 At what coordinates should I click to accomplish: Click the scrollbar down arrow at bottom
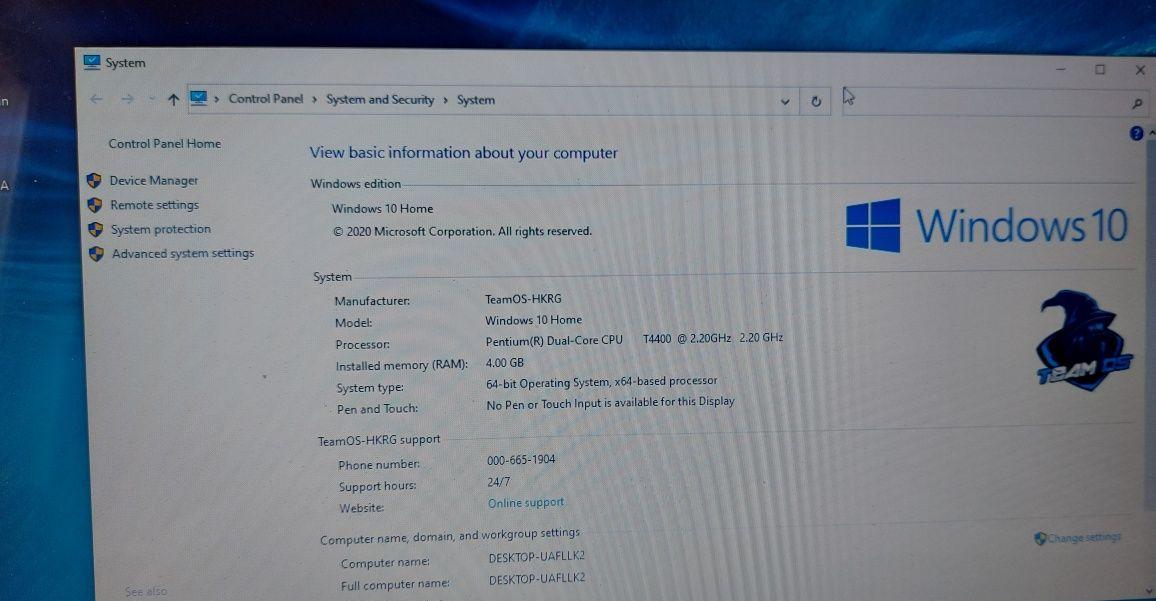(1151, 591)
